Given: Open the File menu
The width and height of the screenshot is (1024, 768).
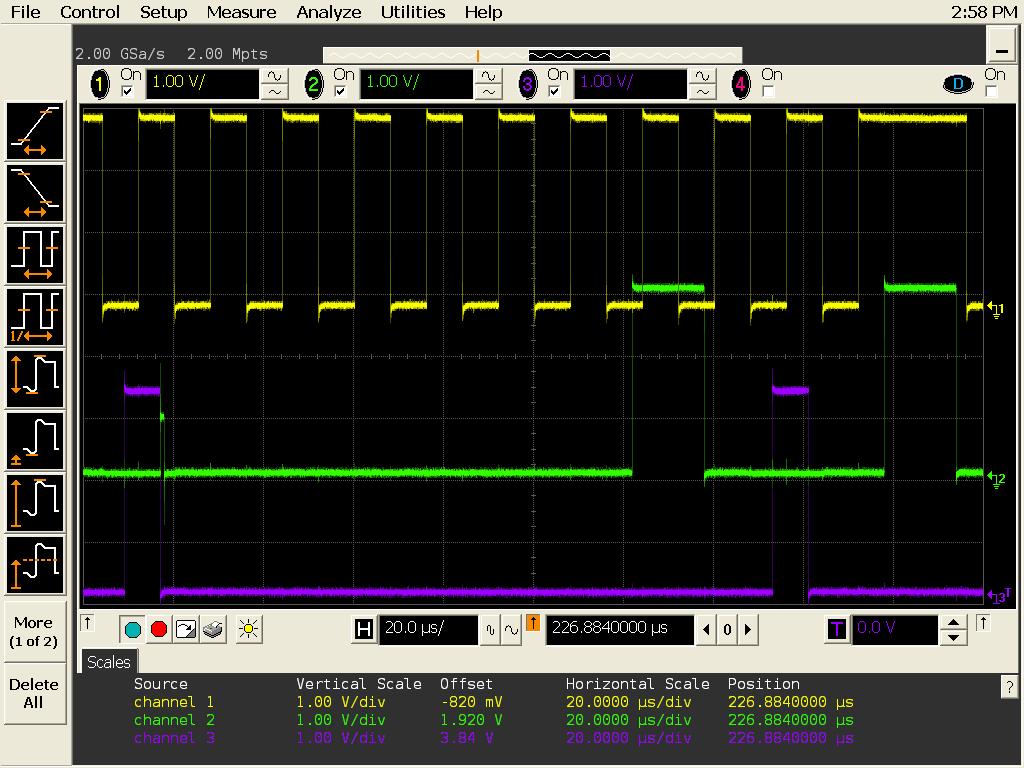Looking at the screenshot, I should 25,12.
